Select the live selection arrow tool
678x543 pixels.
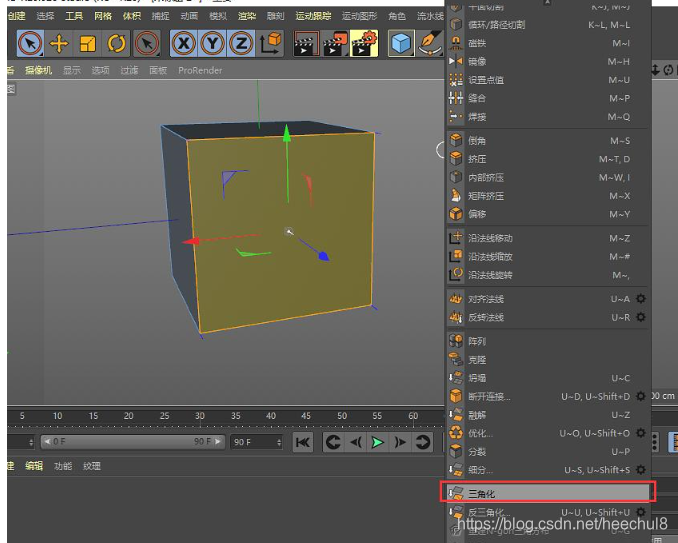pyautogui.click(x=30, y=44)
